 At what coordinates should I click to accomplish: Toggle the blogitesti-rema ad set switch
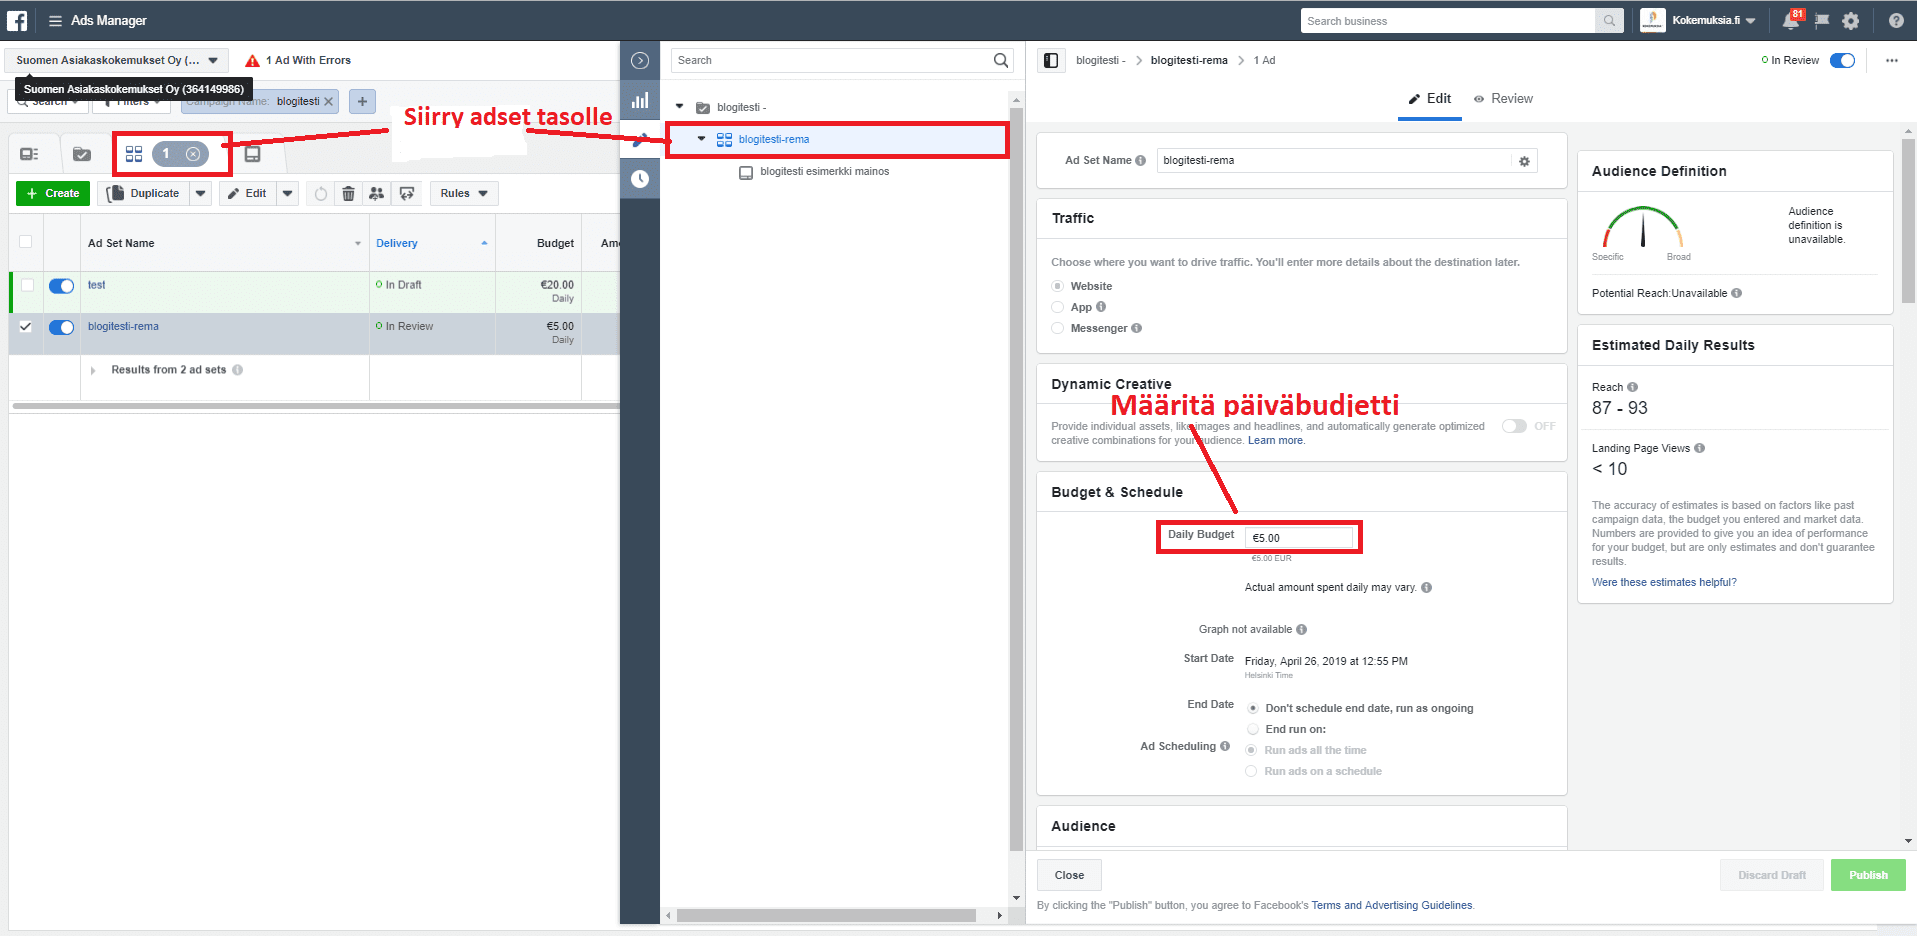(x=62, y=328)
